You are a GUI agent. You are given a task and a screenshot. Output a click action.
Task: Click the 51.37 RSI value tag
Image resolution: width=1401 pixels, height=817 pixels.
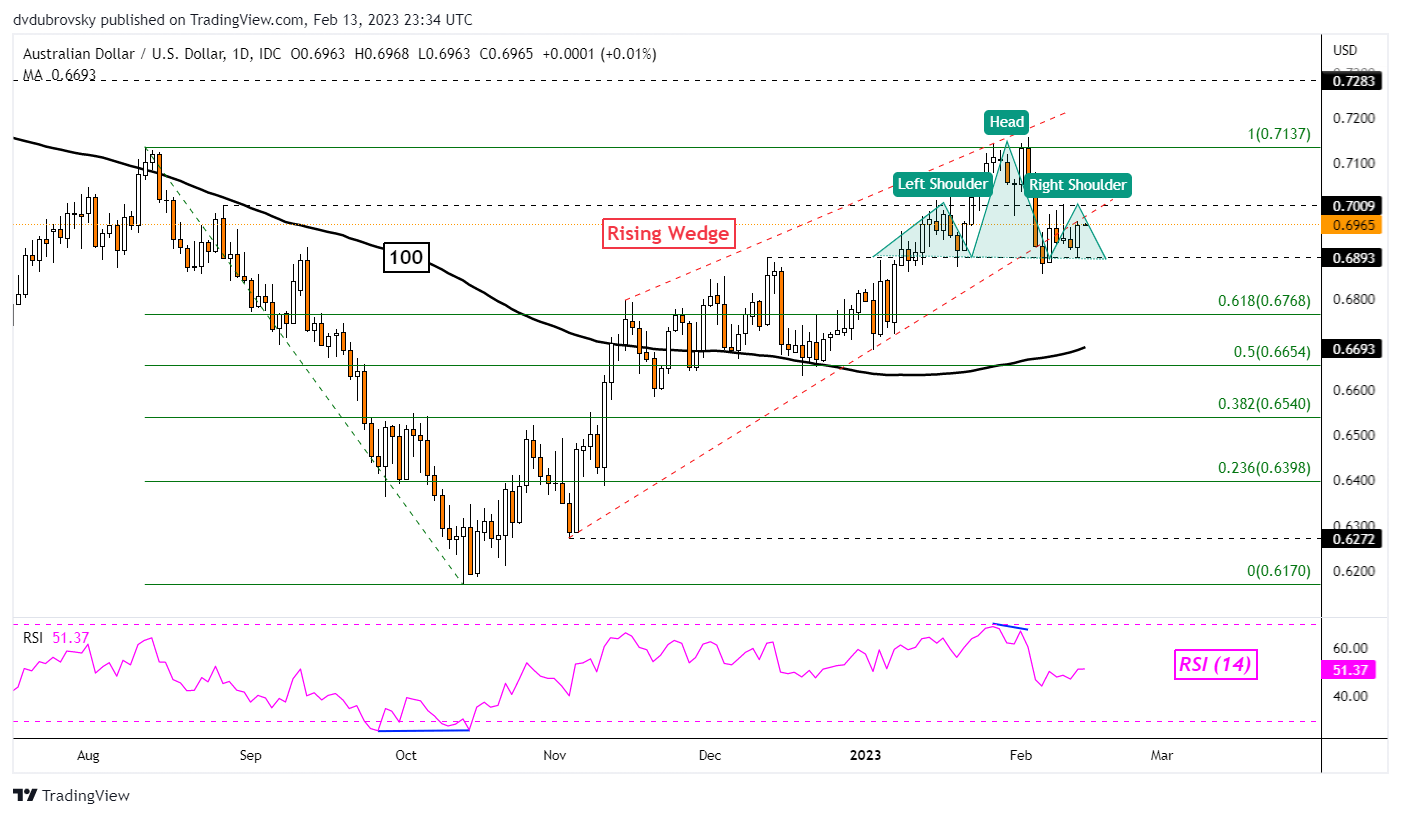[x=1351, y=669]
